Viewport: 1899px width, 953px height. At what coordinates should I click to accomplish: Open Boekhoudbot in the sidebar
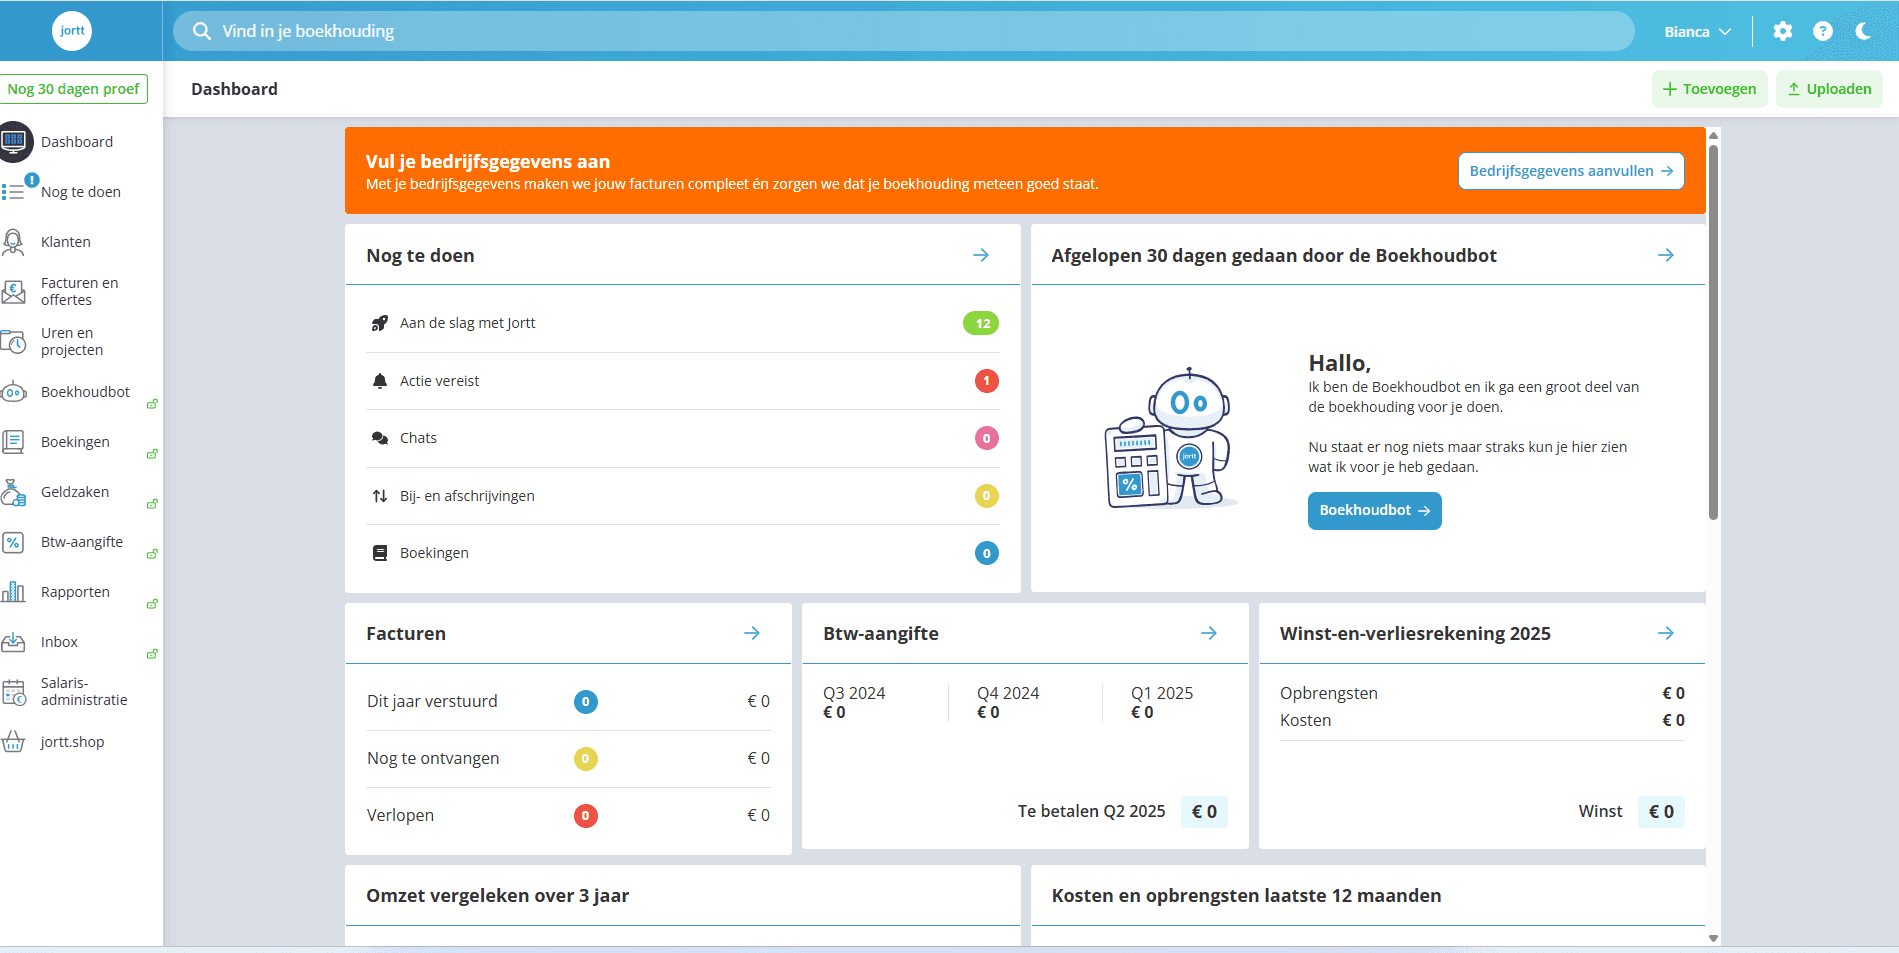tap(85, 392)
